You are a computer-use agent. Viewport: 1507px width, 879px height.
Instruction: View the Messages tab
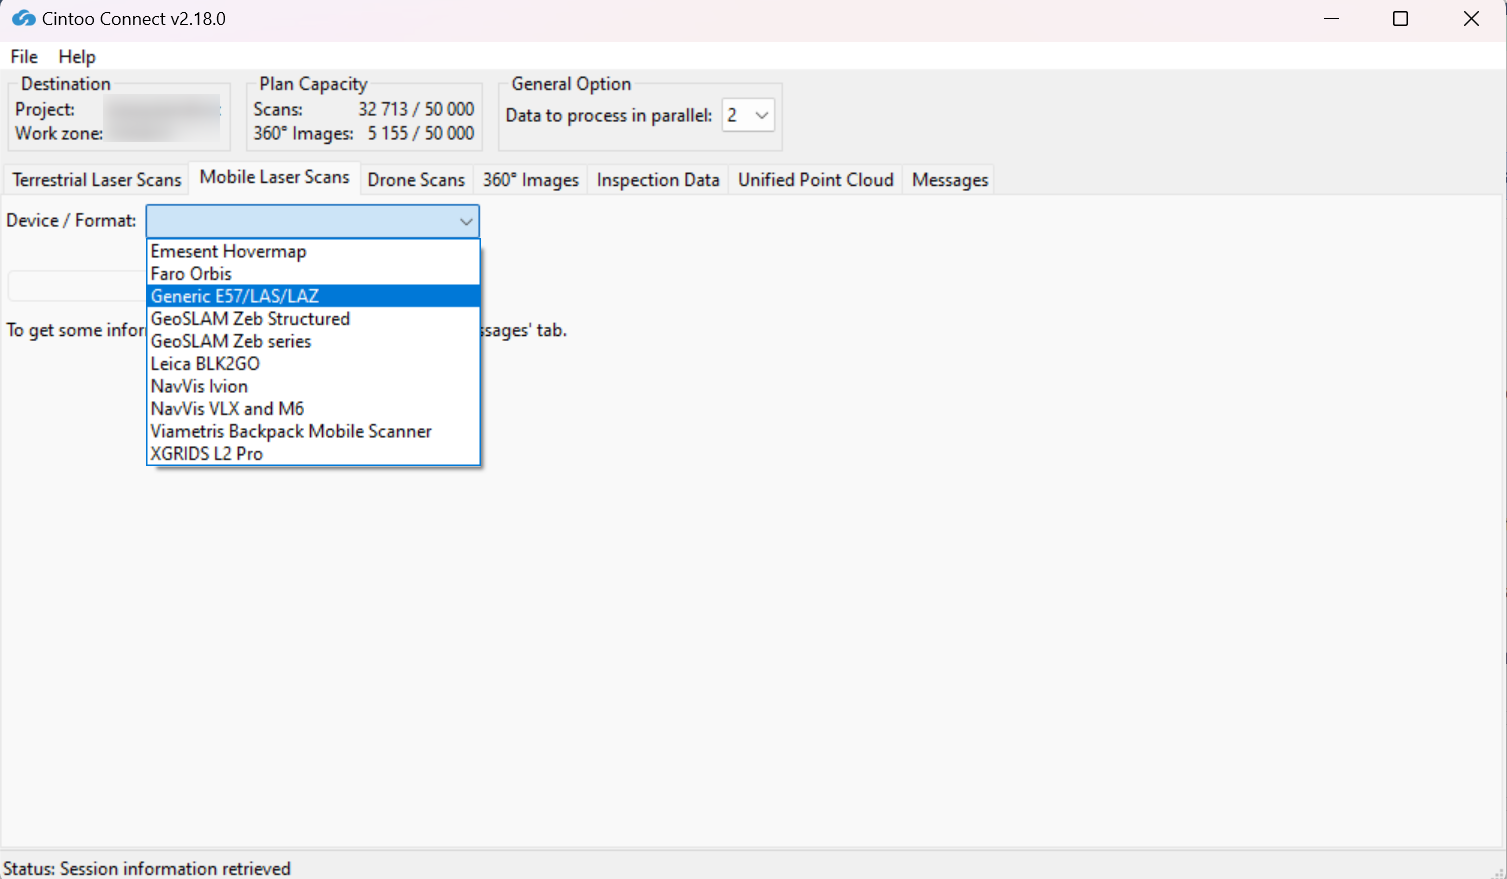[950, 180]
